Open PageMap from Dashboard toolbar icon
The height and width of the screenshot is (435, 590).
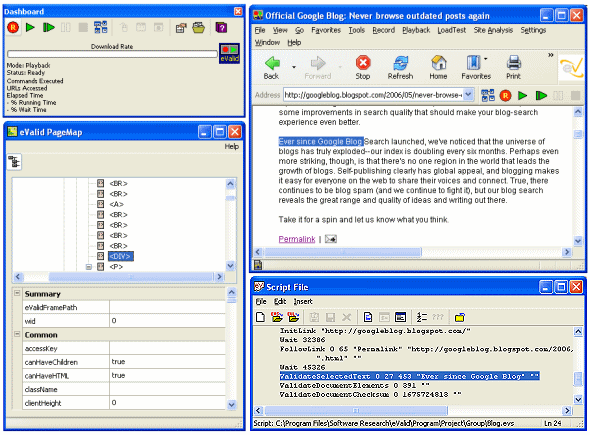[x=100, y=27]
